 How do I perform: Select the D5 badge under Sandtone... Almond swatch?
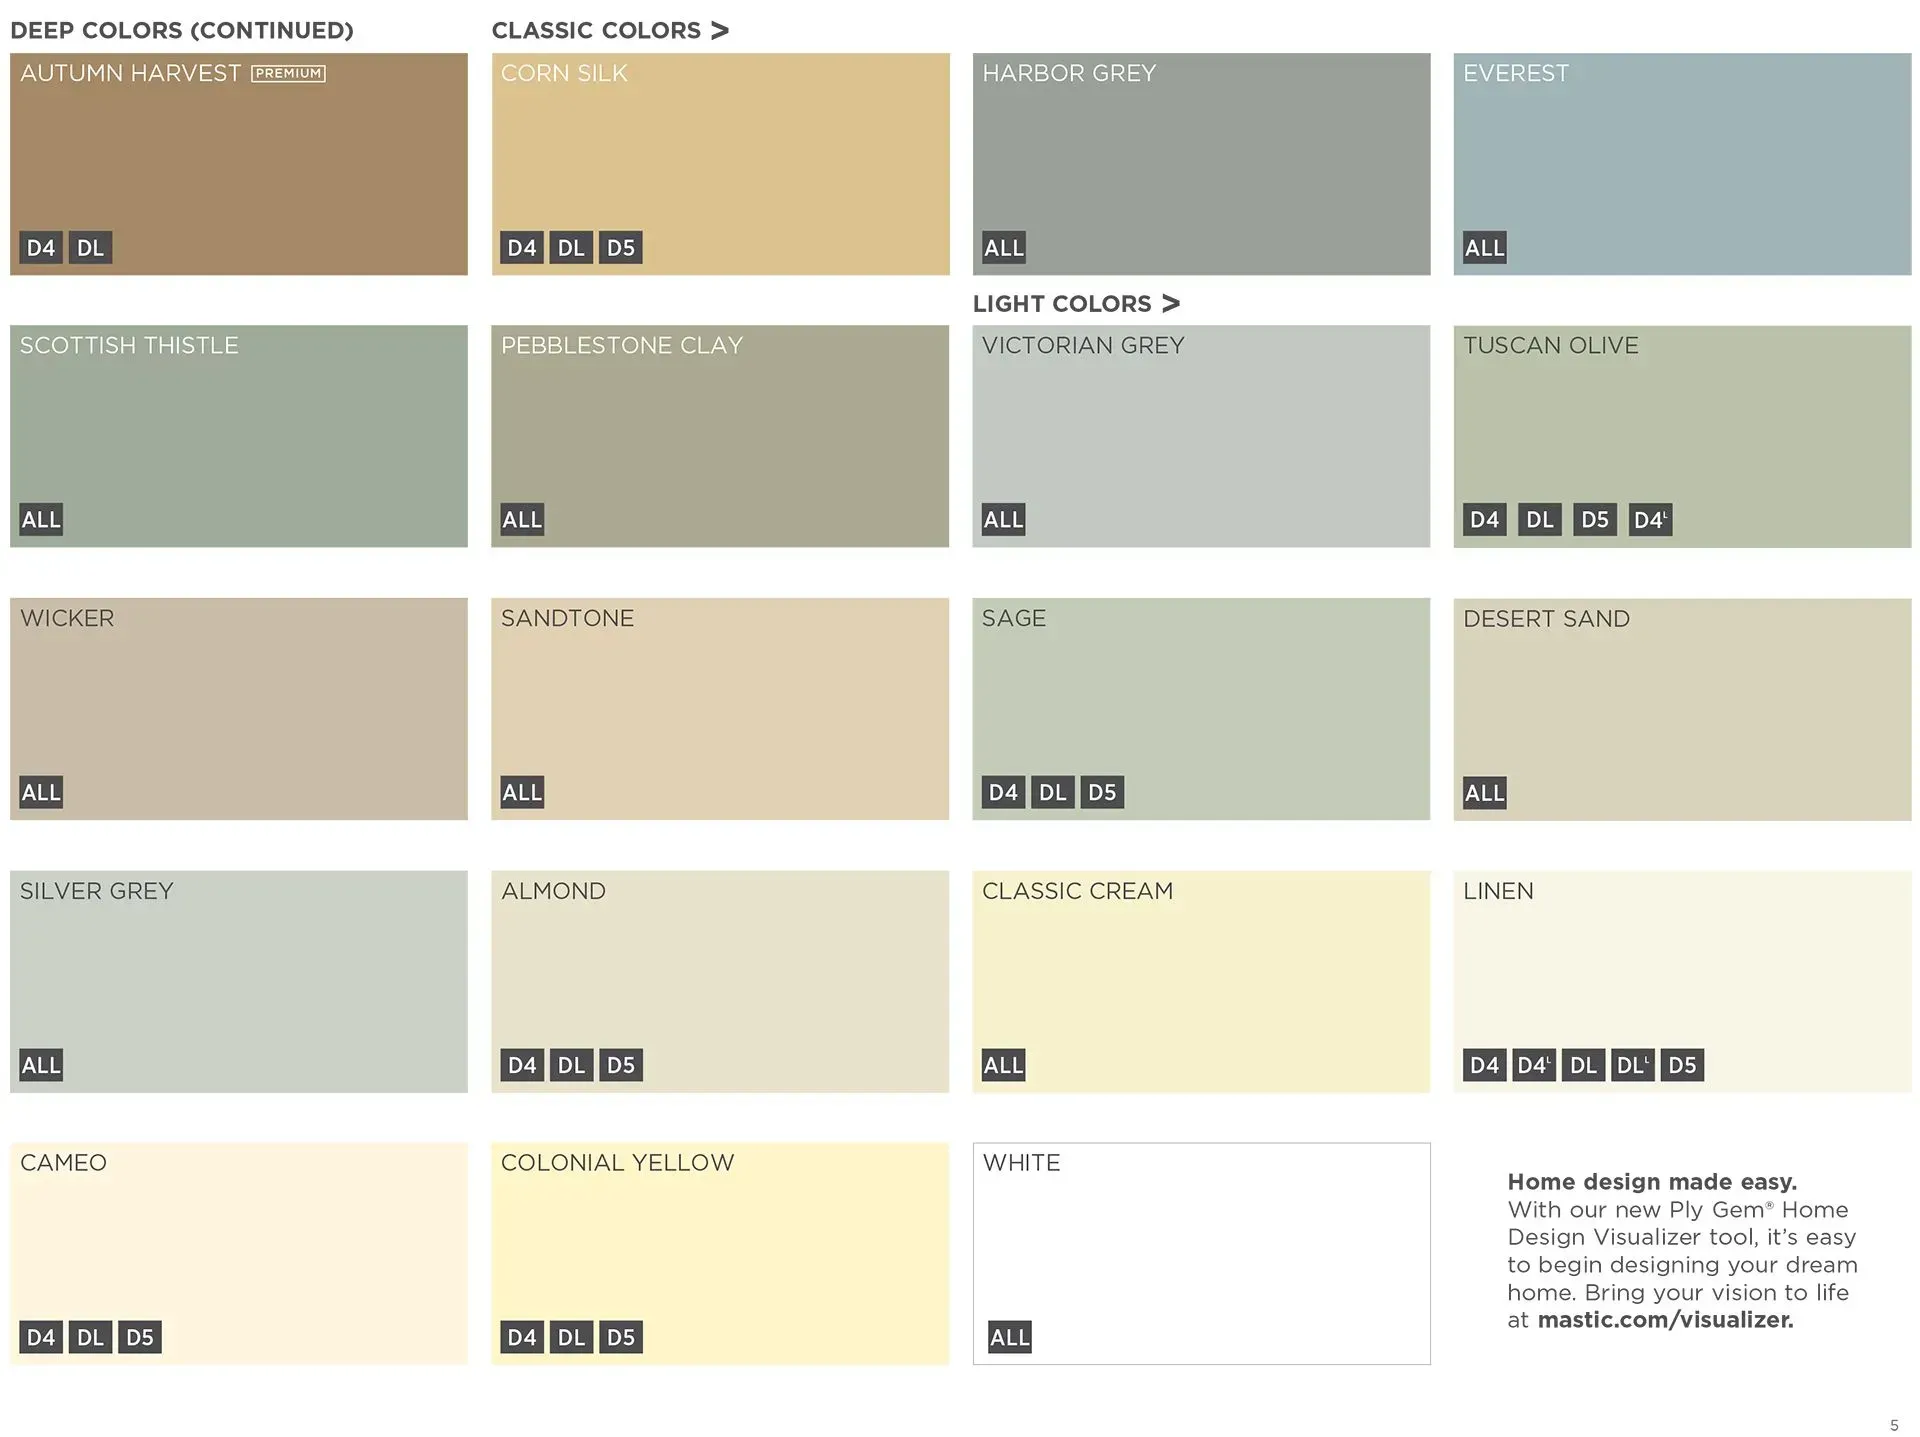[x=621, y=1064]
